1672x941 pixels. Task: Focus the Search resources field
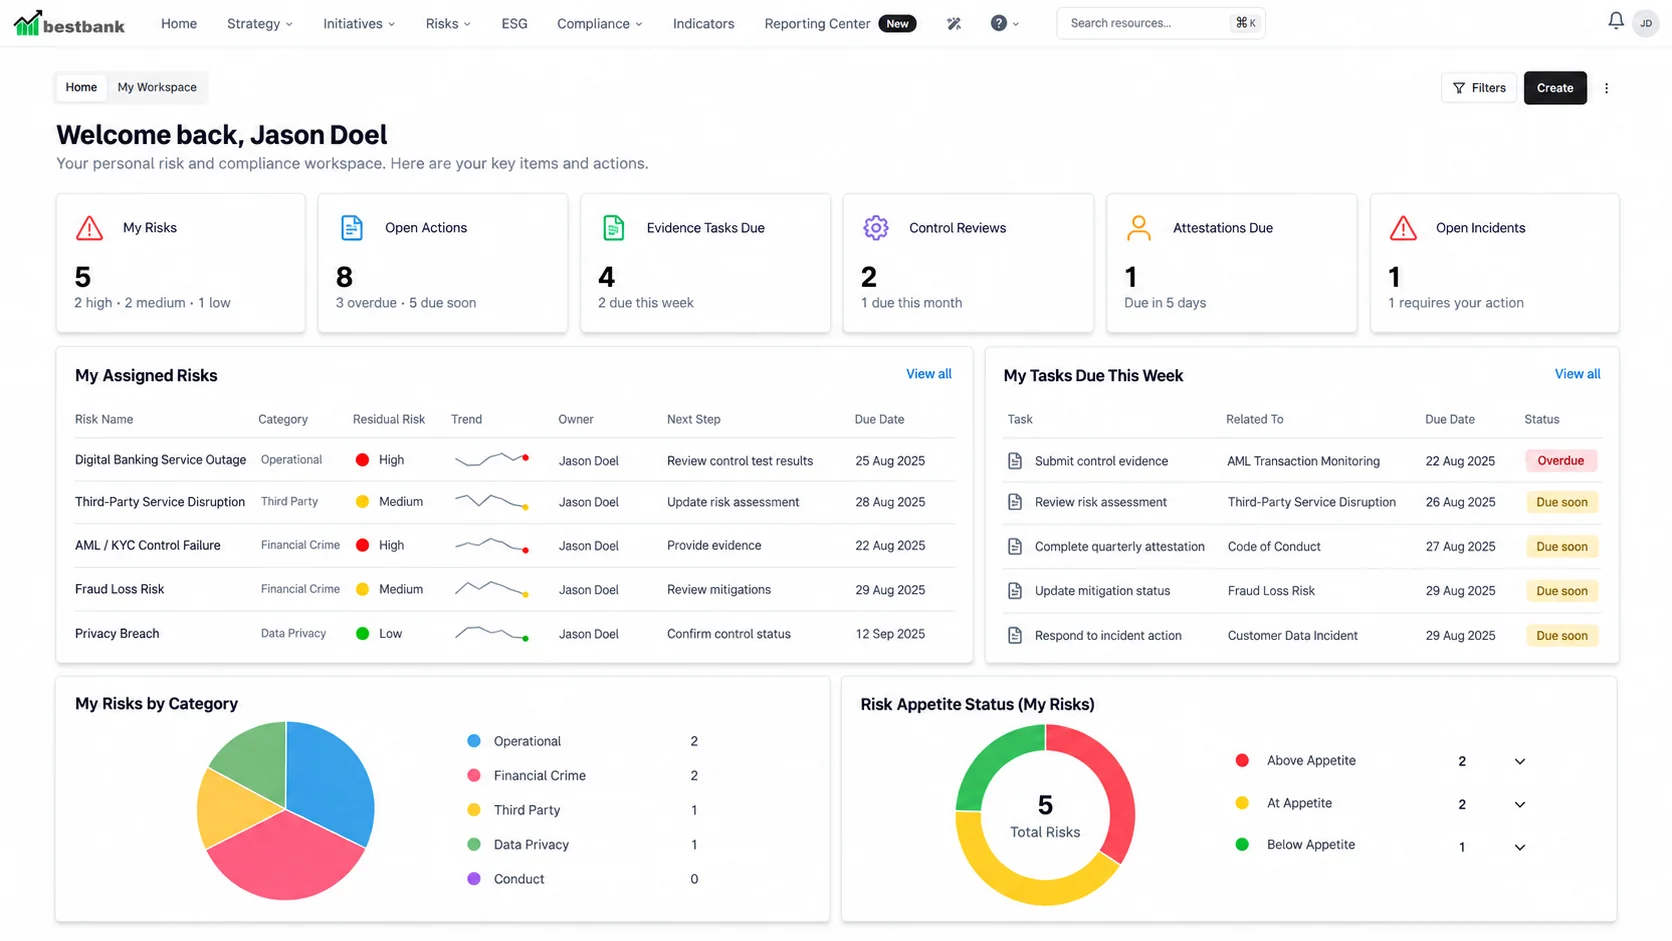pyautogui.click(x=1160, y=23)
